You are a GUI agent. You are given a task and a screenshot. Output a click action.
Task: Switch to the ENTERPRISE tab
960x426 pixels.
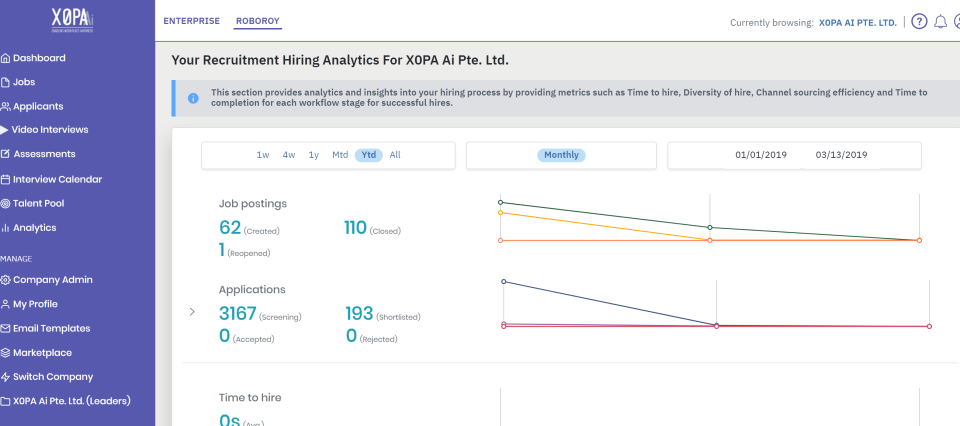pyautogui.click(x=192, y=21)
